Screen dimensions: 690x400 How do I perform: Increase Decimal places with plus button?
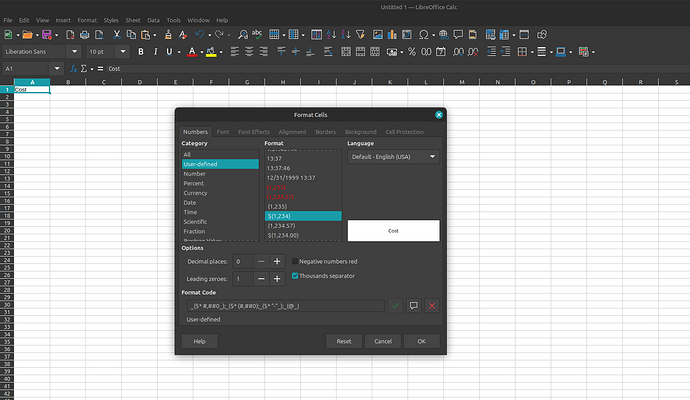tap(277, 261)
